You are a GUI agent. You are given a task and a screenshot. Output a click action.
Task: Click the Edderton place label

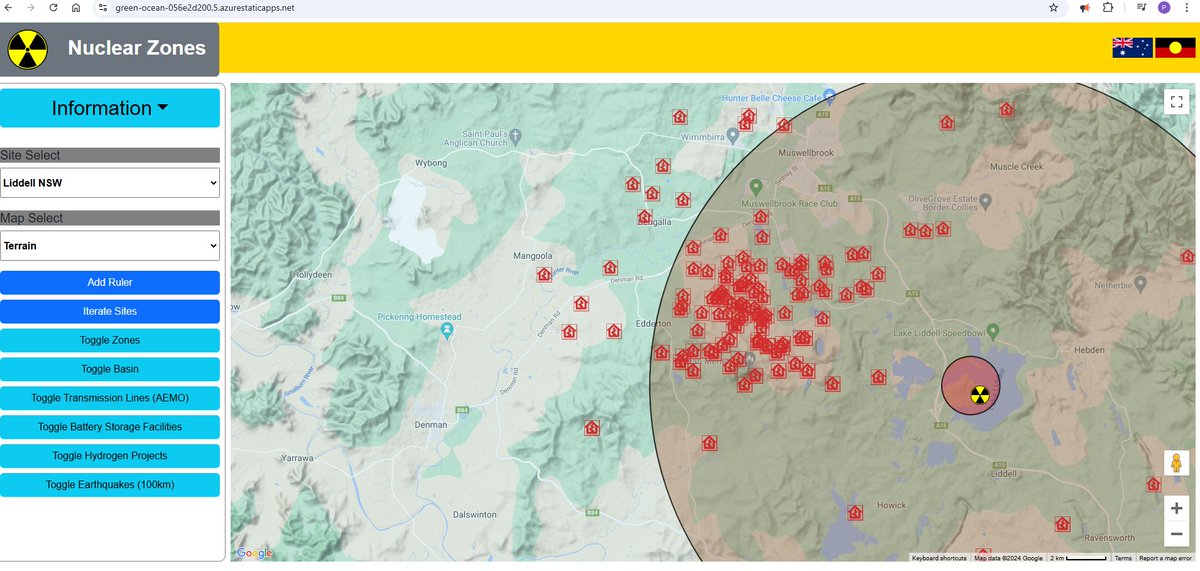pyautogui.click(x=653, y=325)
